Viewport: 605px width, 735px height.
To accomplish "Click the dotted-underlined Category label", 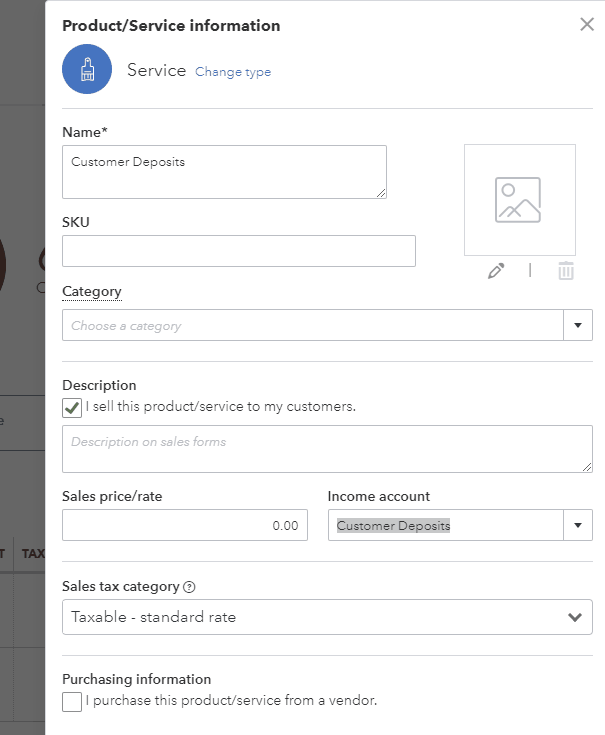I will [92, 292].
